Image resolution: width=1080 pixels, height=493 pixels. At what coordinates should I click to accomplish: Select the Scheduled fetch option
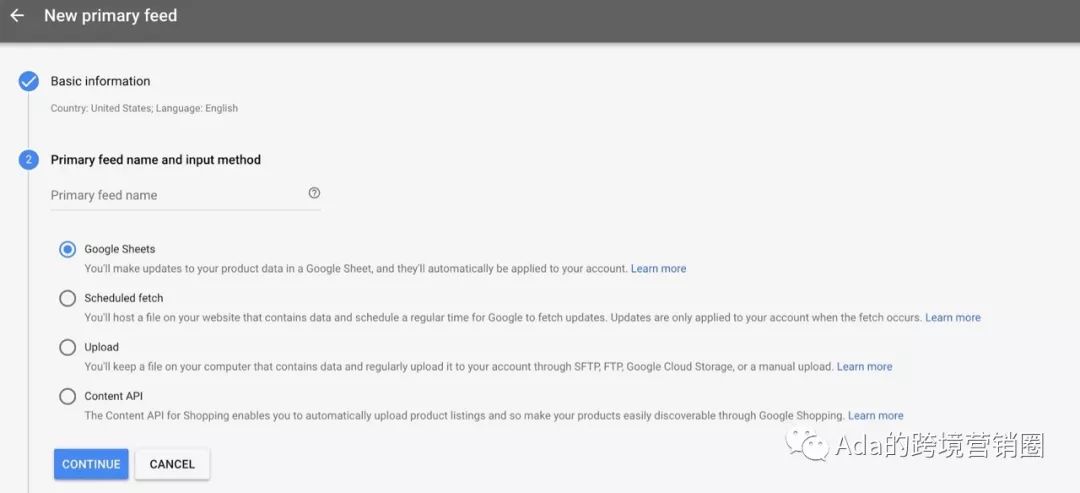[x=67, y=298]
